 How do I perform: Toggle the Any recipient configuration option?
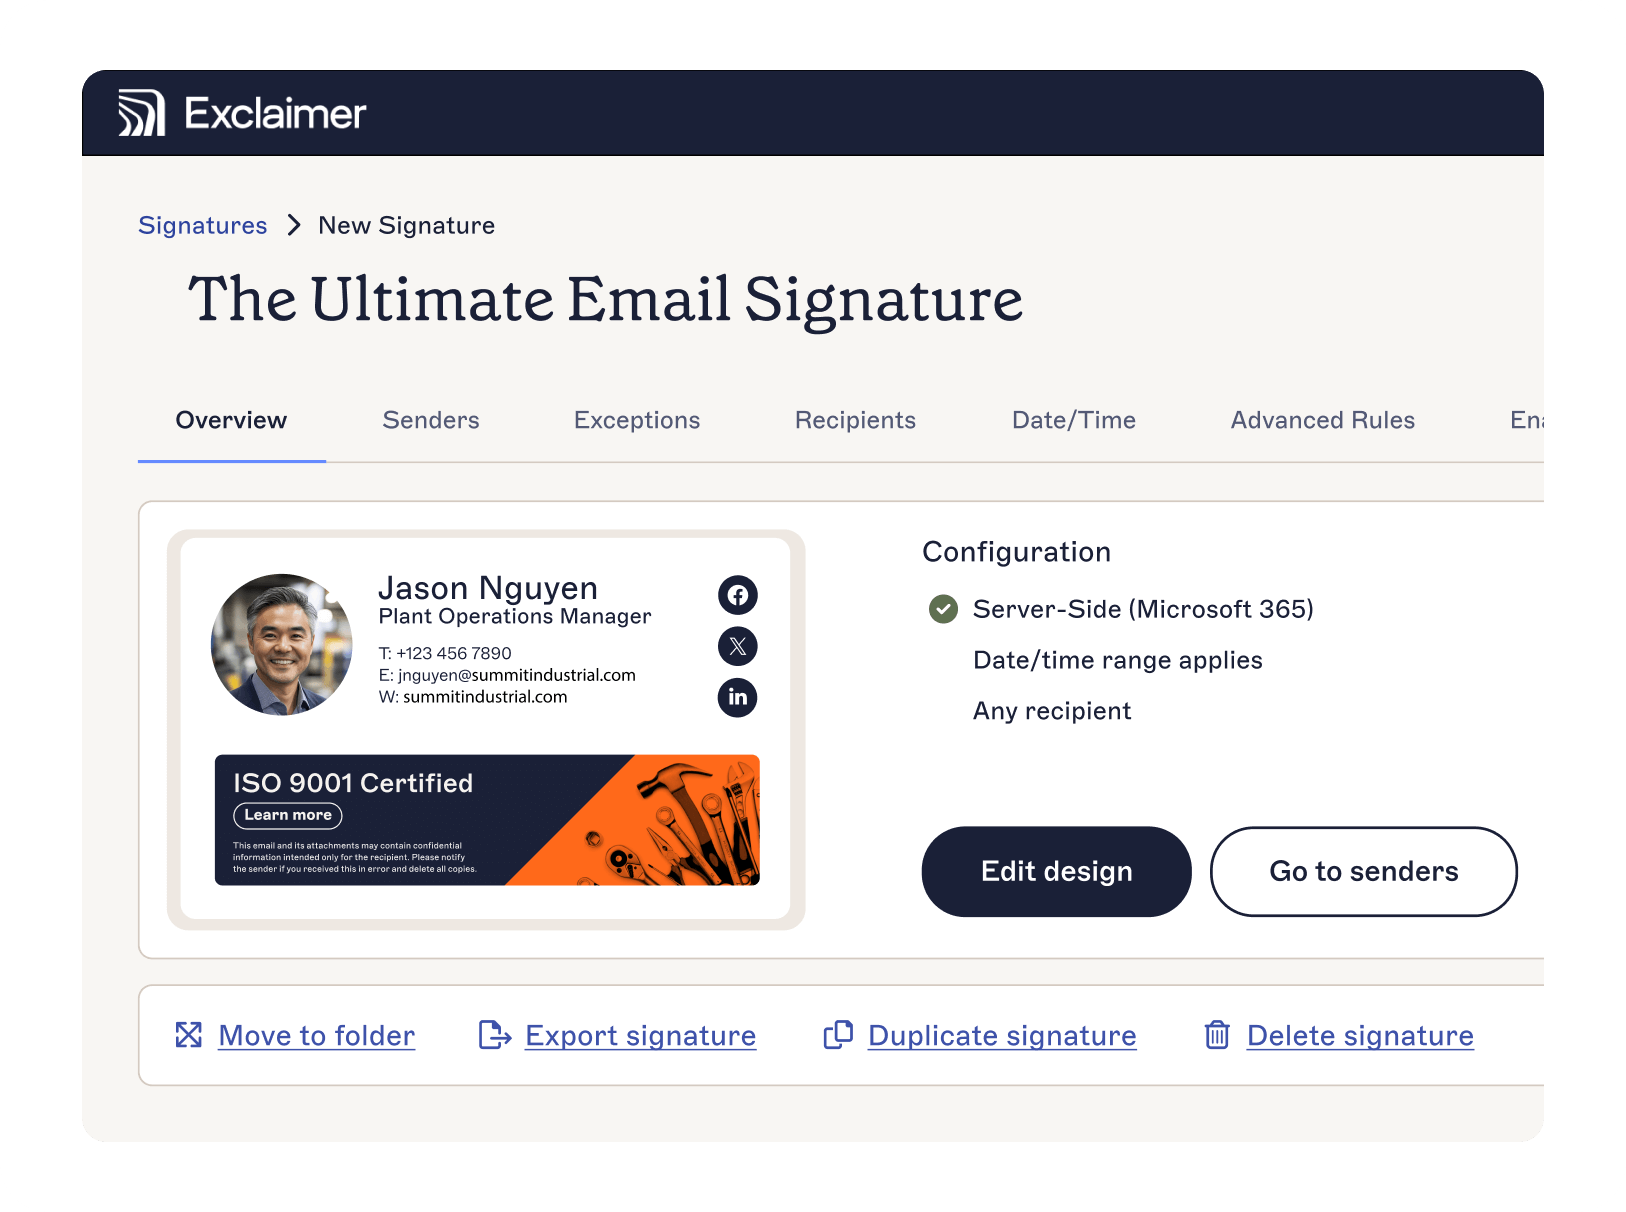pos(1051,711)
